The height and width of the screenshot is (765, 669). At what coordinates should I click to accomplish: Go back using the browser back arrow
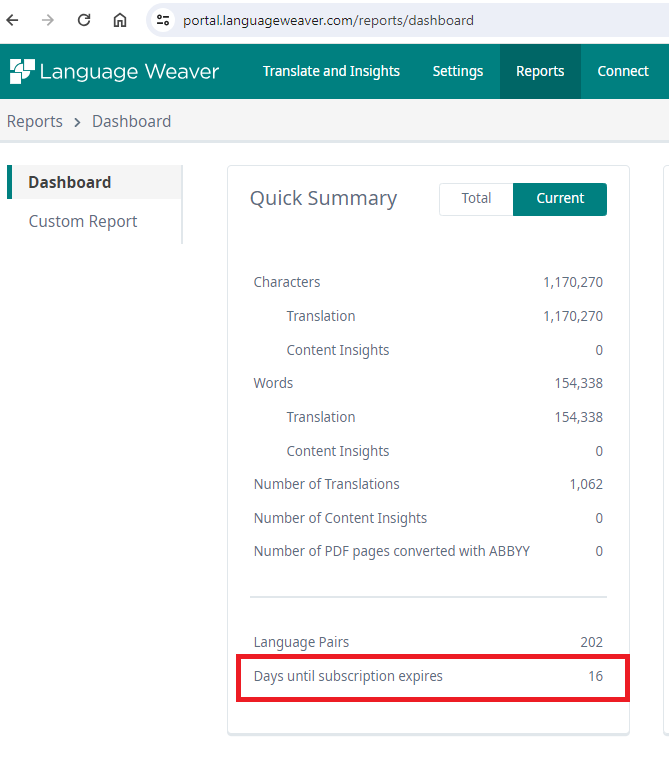(x=13, y=20)
